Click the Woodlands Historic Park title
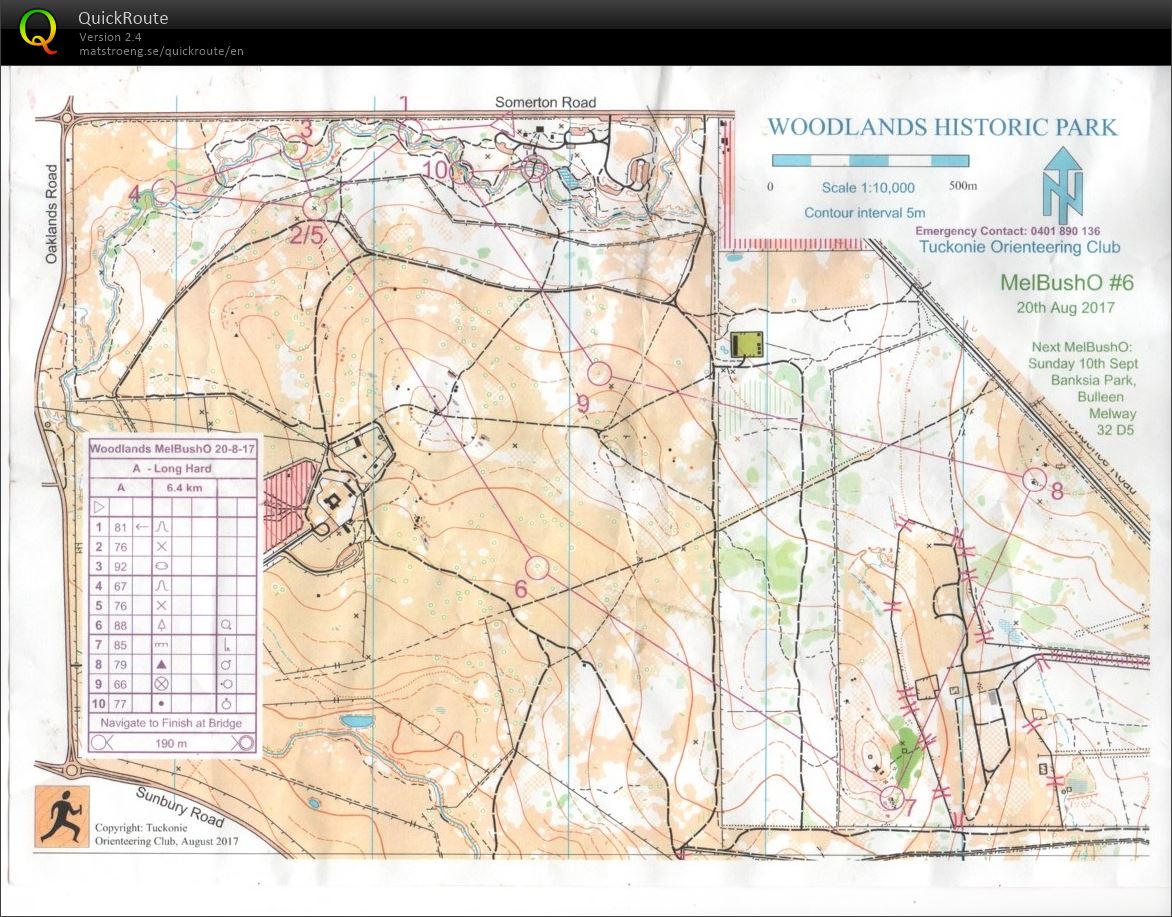This screenshot has height=917, width=1172. pos(942,128)
